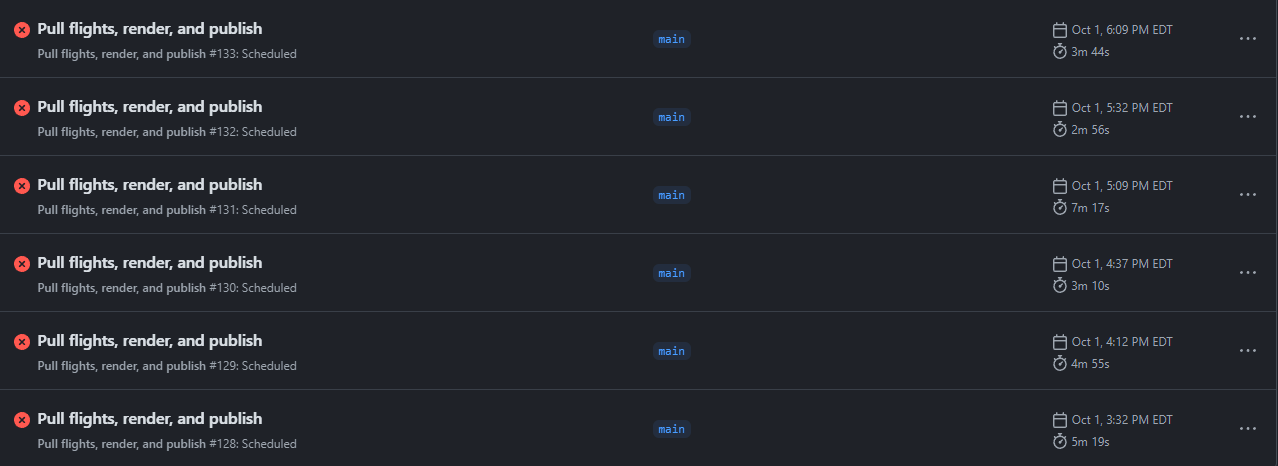
Task: Open the three-dot menu for run #132
Action: (1247, 116)
